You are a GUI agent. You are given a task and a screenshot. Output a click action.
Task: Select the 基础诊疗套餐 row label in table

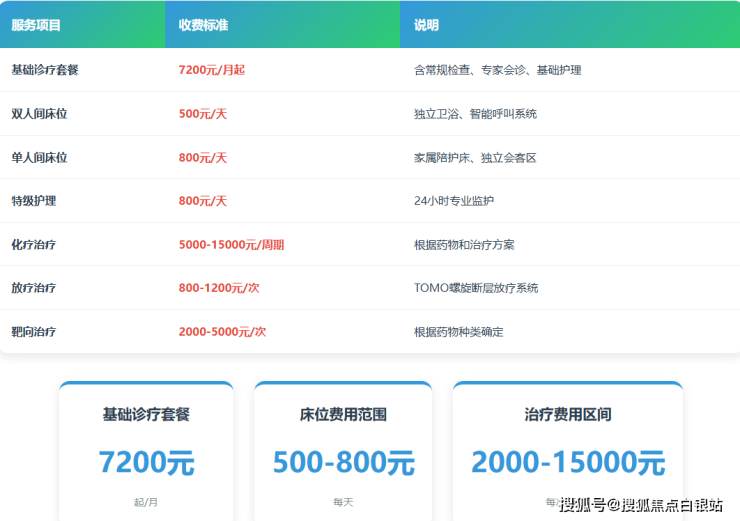click(45, 70)
